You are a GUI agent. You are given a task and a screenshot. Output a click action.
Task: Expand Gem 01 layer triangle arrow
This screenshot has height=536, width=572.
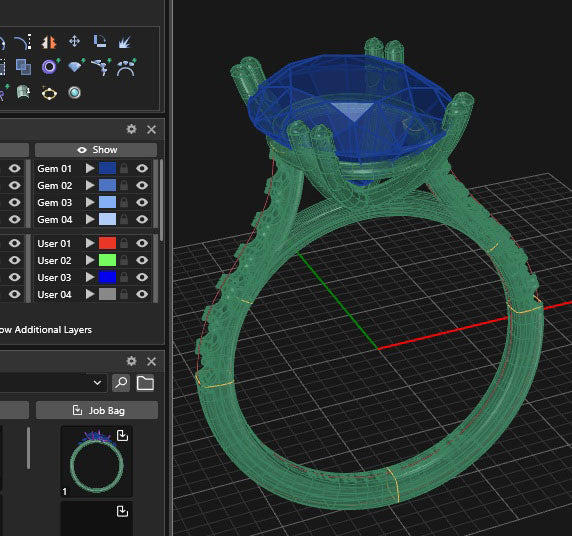[x=90, y=168]
